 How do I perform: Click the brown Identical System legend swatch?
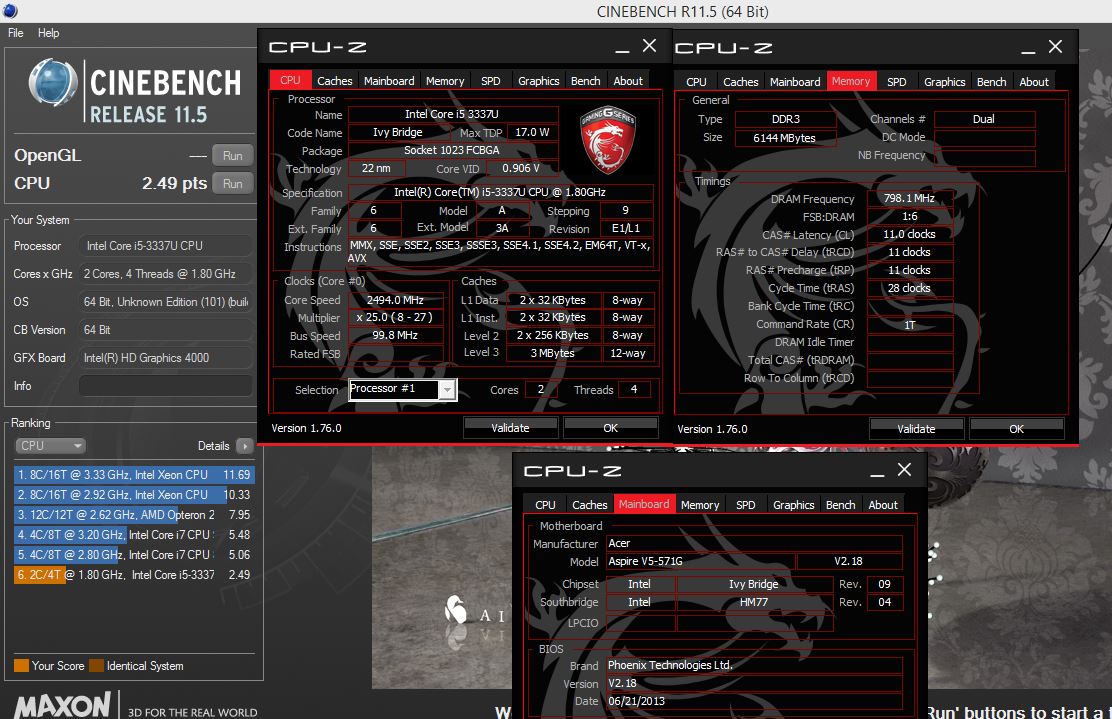tap(96, 665)
